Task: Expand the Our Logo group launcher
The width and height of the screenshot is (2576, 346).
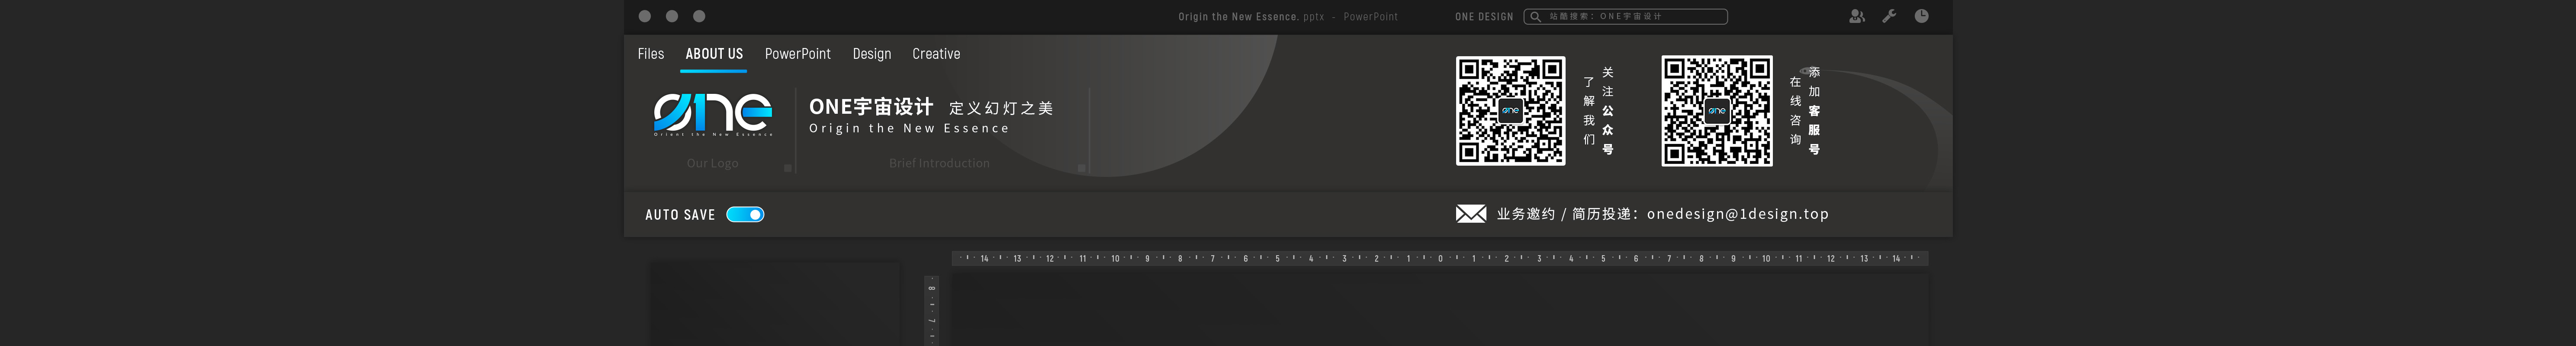Action: point(788,168)
